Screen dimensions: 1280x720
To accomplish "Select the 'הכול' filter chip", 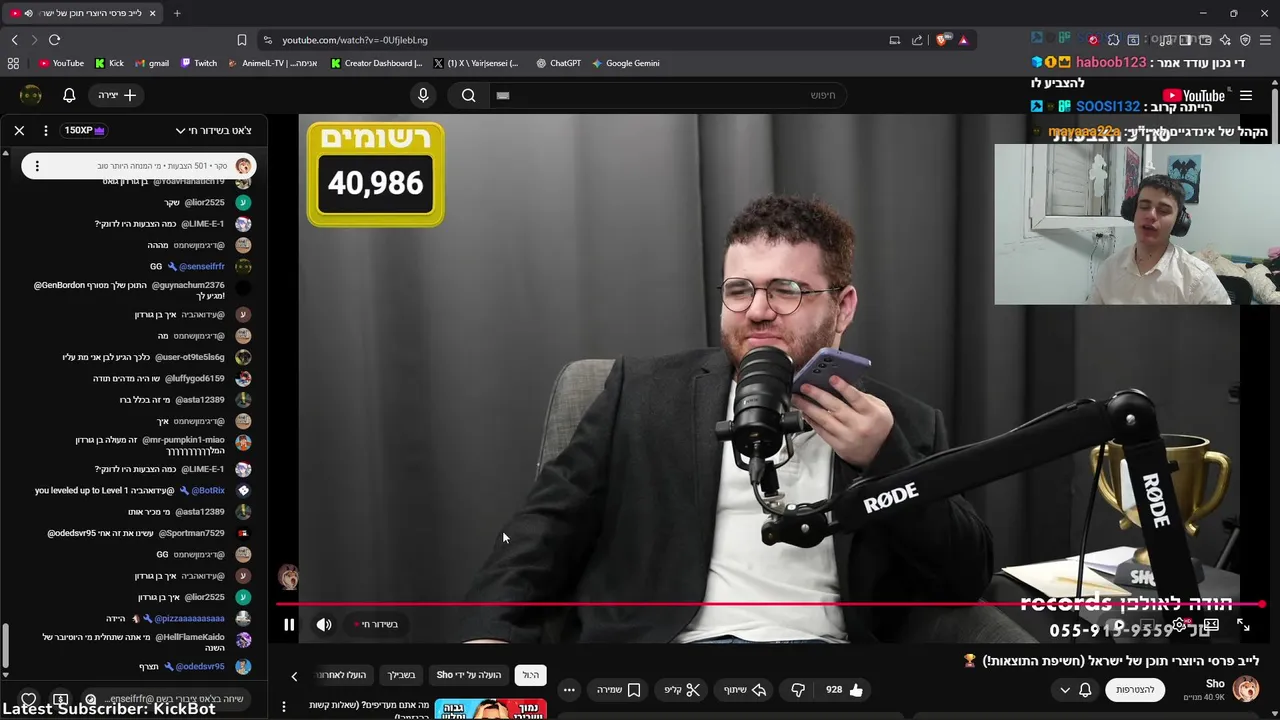I will (x=531, y=675).
